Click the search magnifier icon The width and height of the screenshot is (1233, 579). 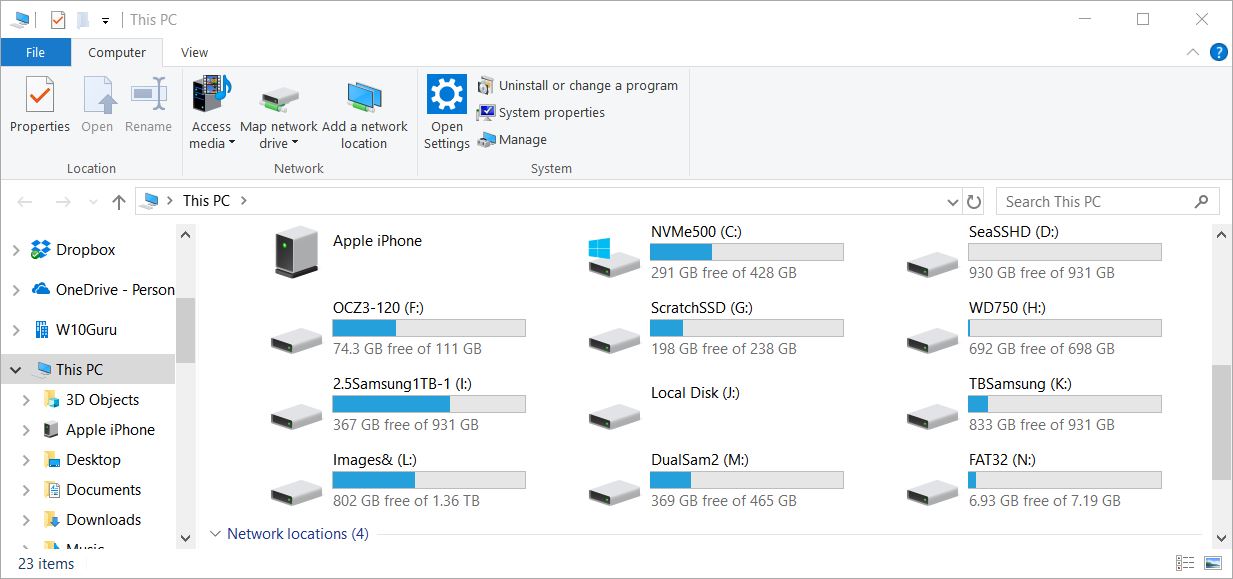[x=1201, y=201]
